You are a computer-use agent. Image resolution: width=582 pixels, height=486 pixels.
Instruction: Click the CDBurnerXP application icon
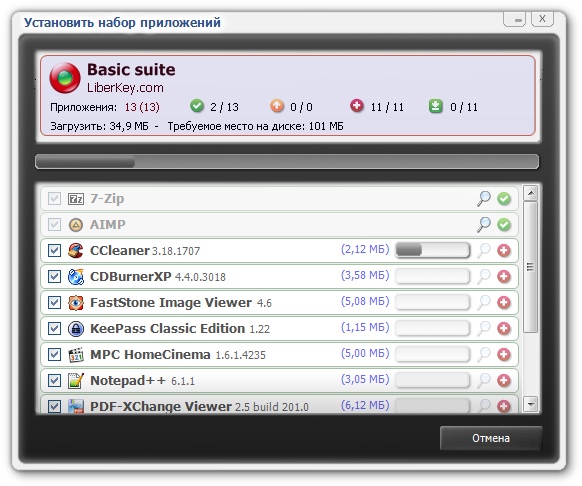pos(76,277)
